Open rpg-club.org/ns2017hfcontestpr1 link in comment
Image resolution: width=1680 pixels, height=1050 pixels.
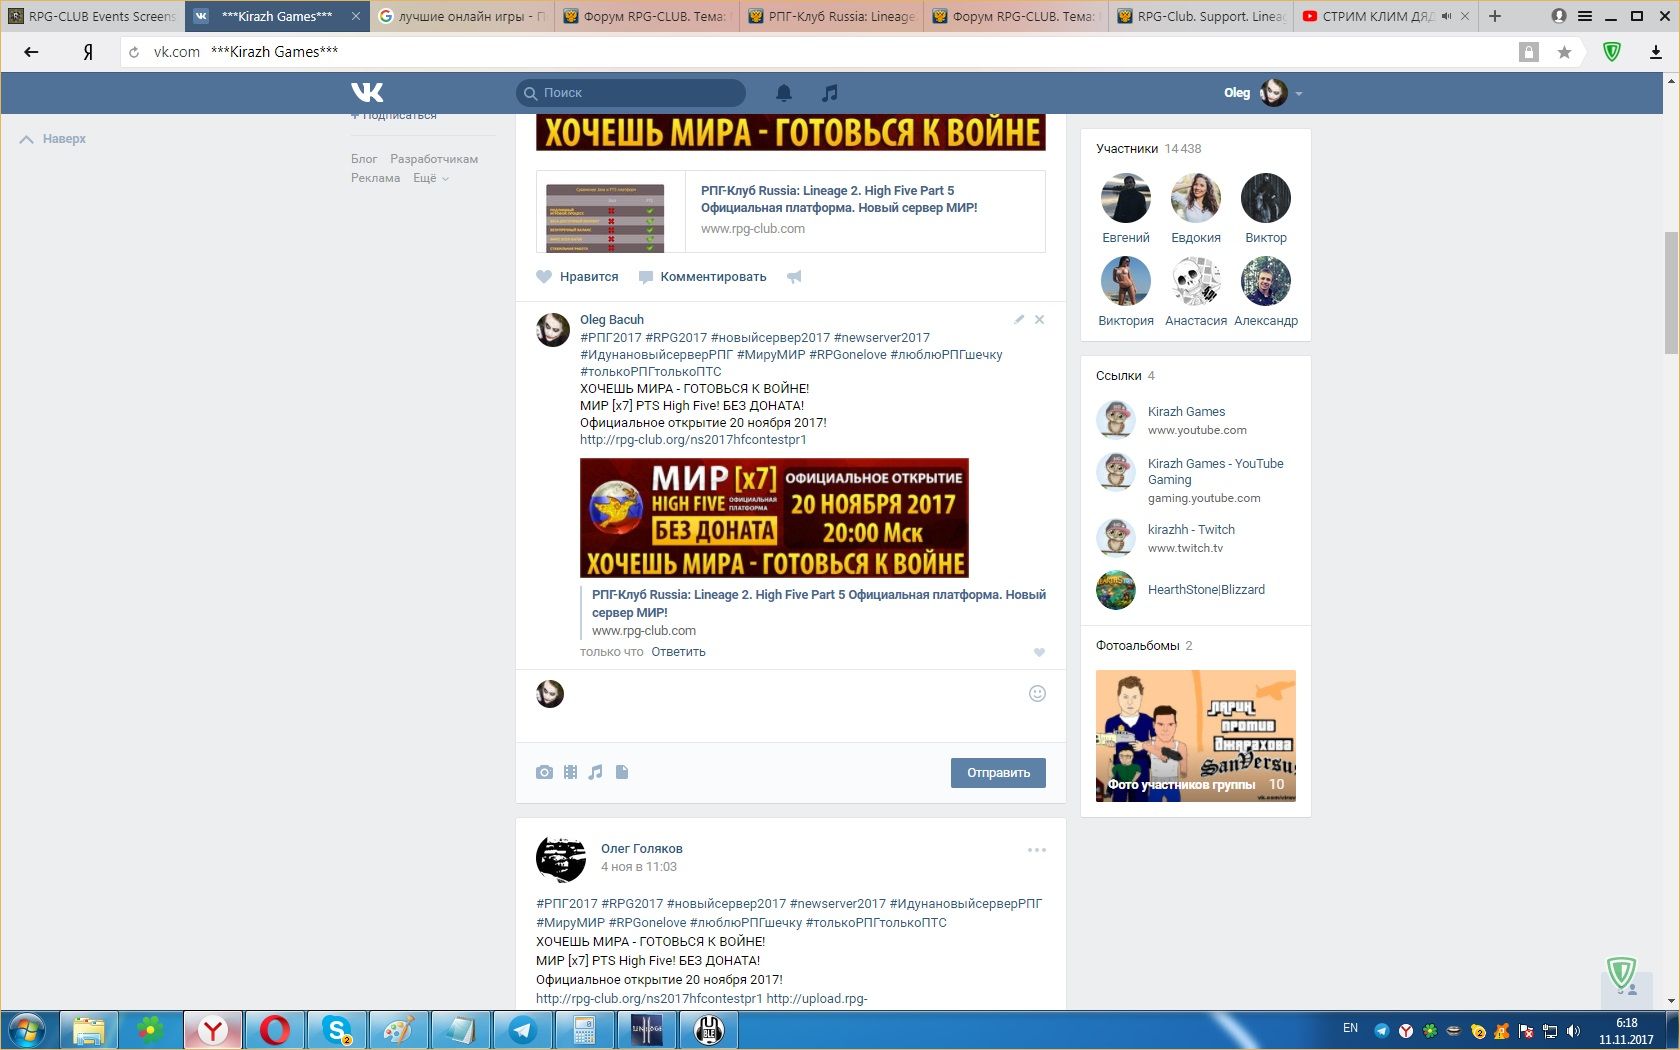(x=693, y=440)
